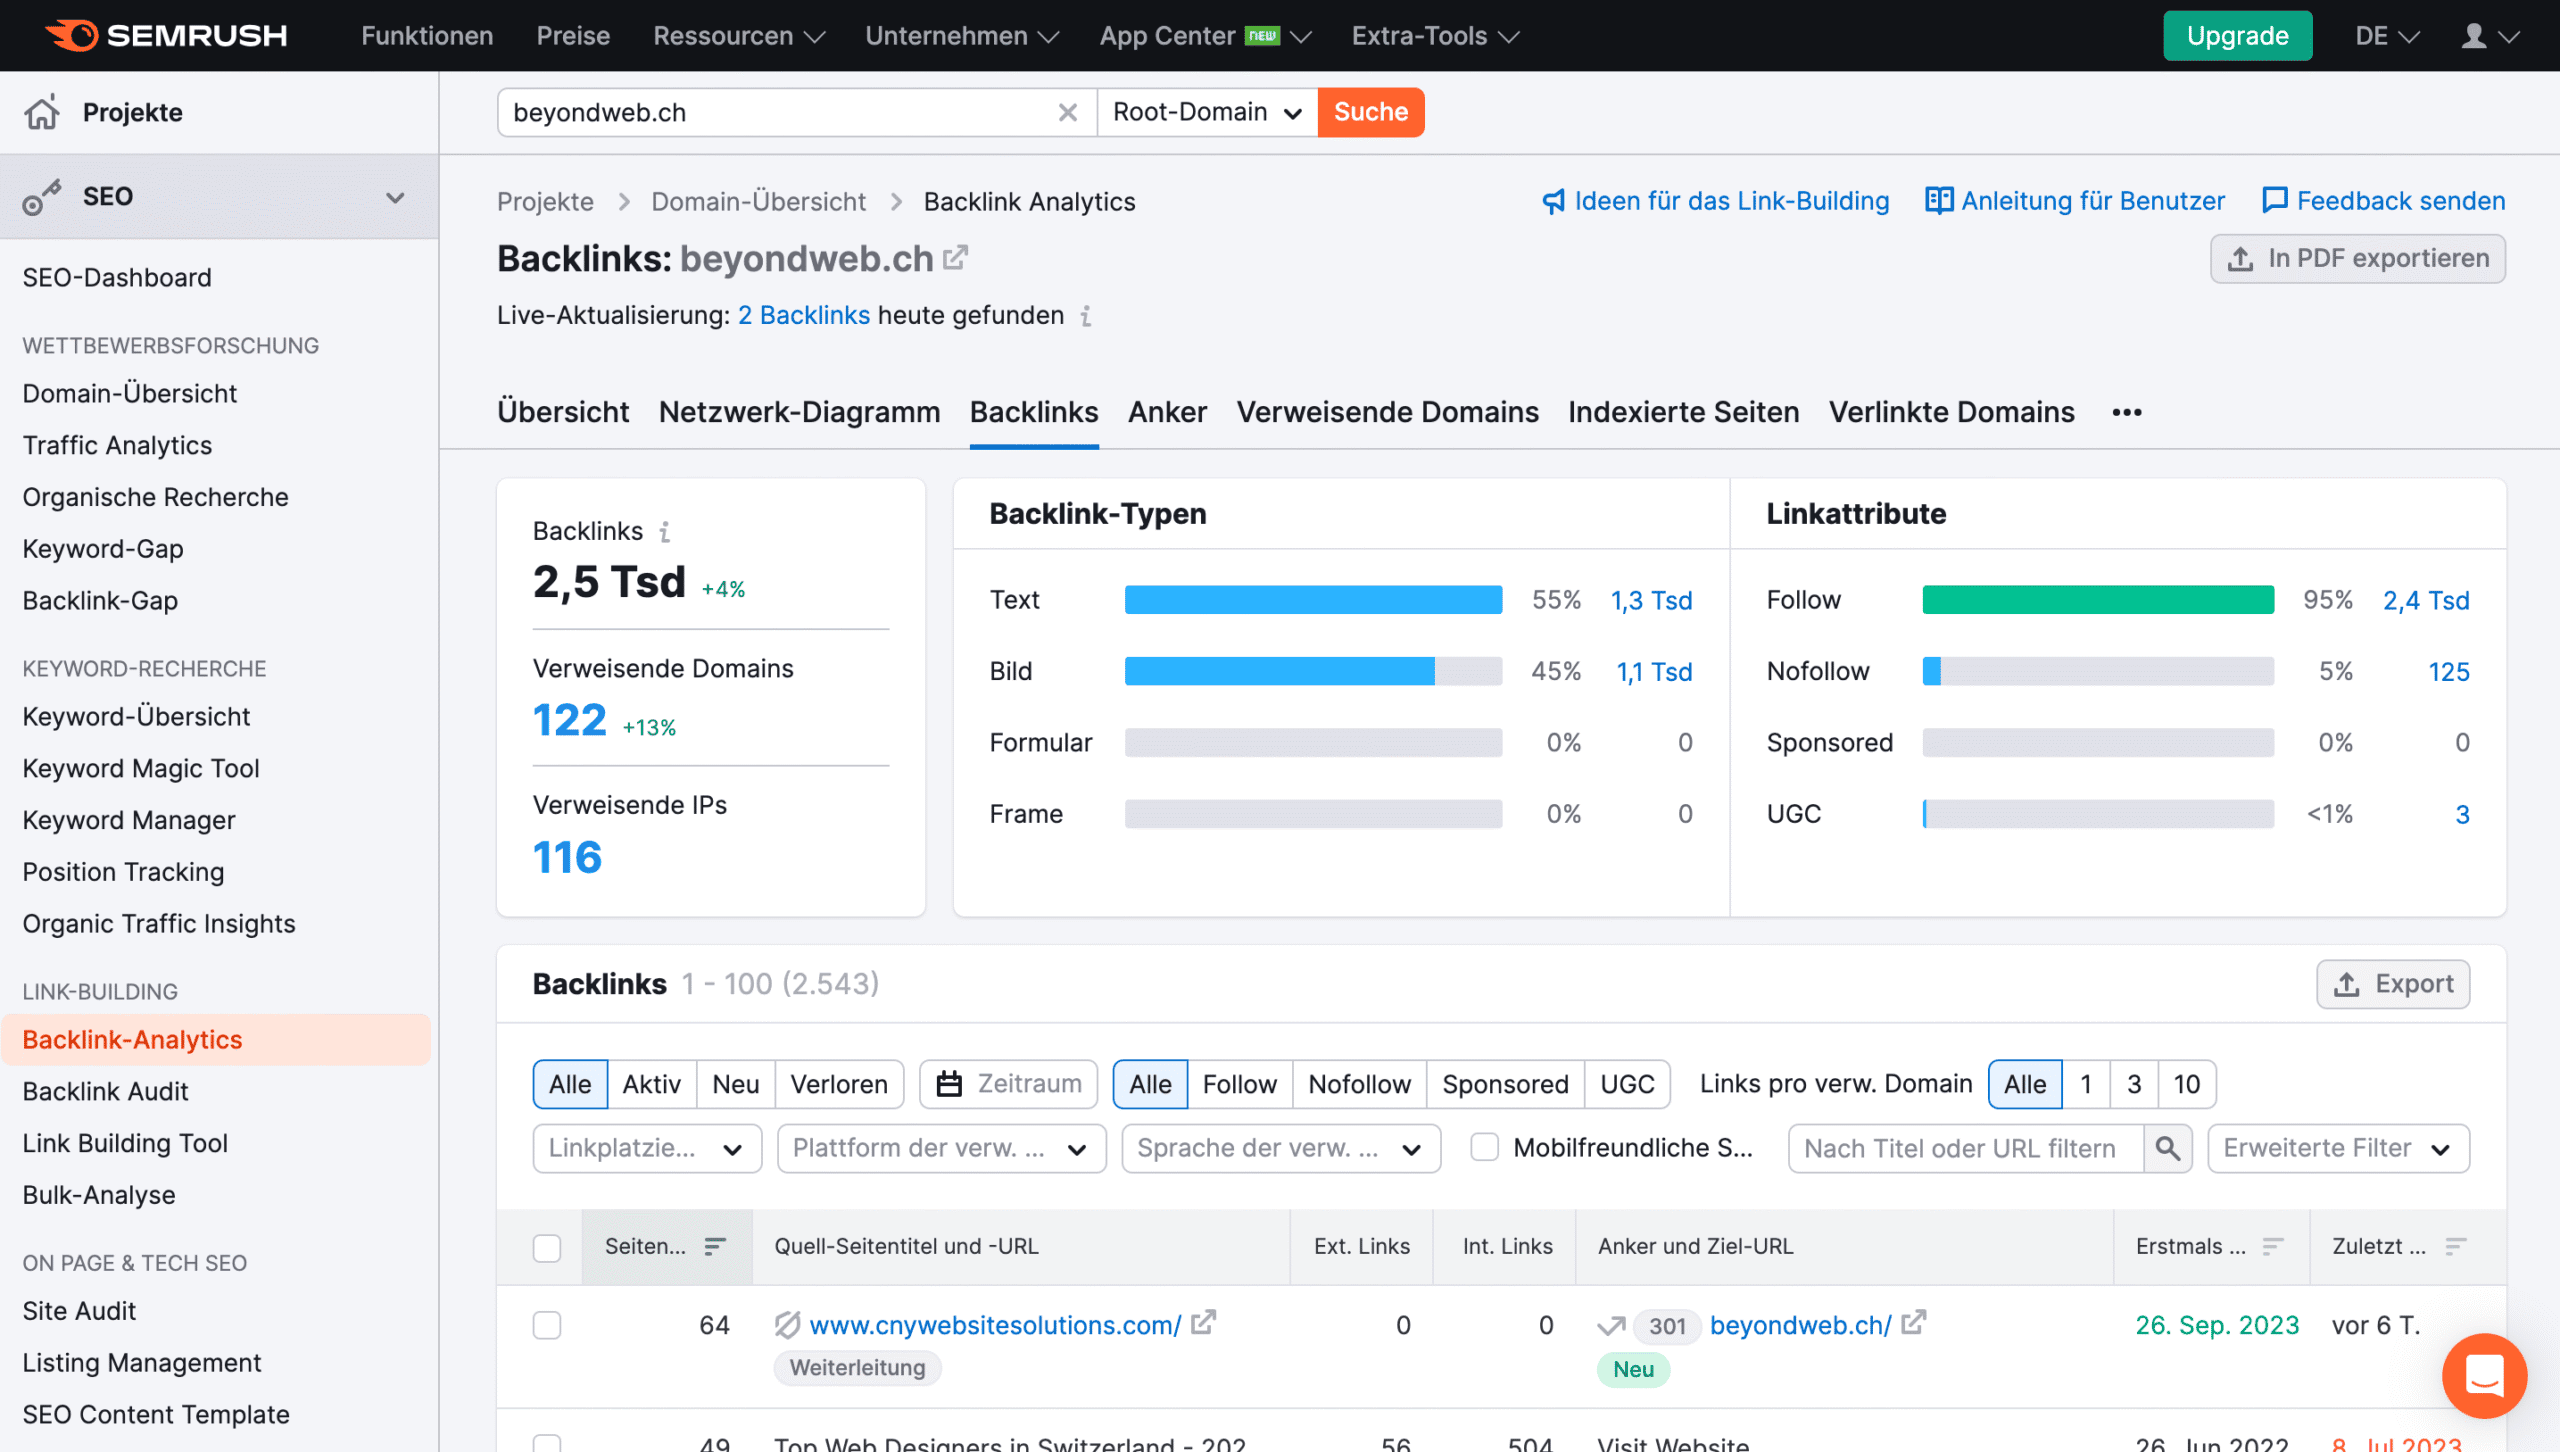Click the Projekte home icon
This screenshot has width=2560, height=1452.
coord(42,112)
